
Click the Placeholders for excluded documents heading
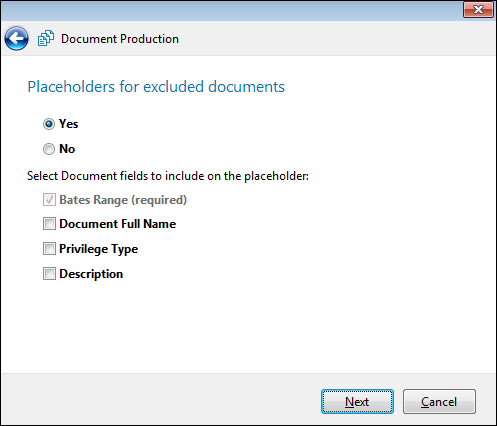tap(156, 87)
